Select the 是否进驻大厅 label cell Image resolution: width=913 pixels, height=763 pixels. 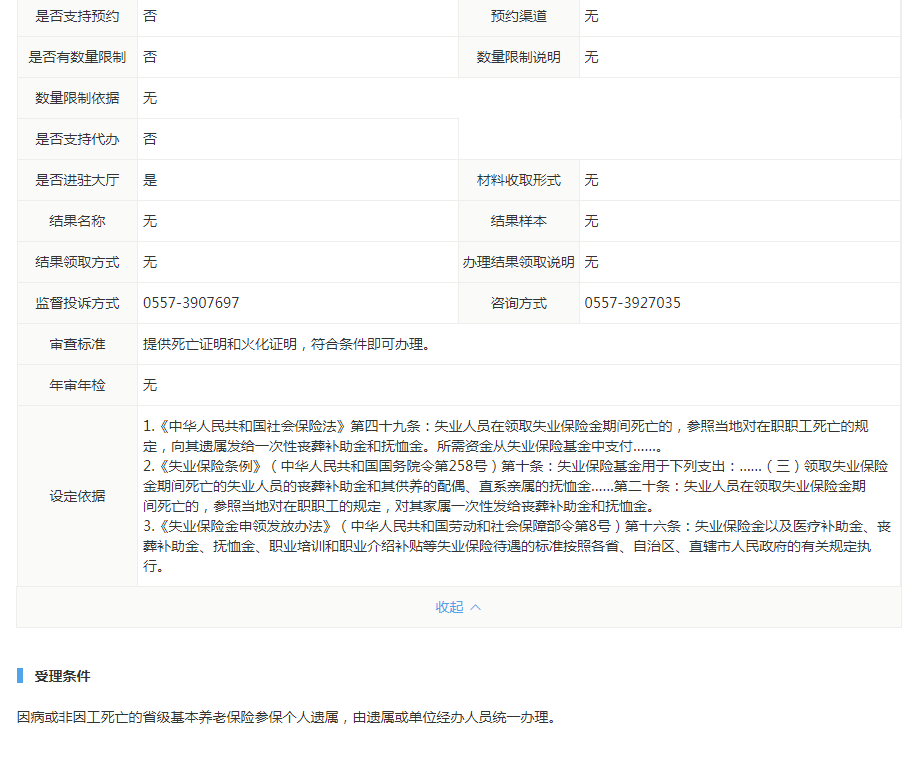pos(77,180)
